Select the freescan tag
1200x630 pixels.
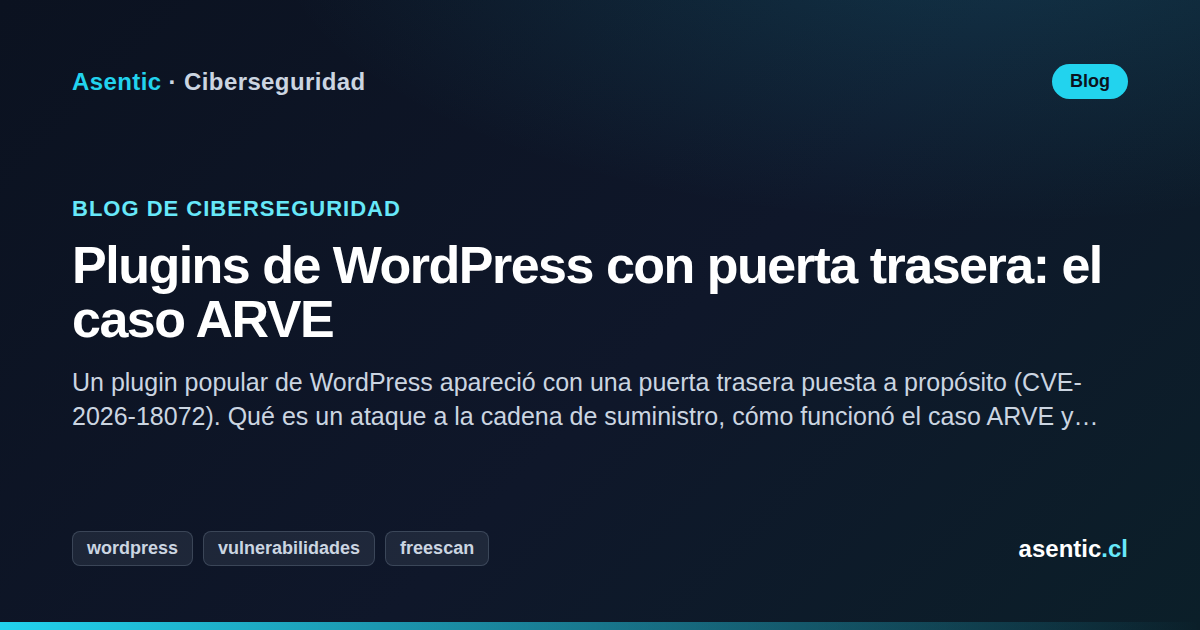437,548
